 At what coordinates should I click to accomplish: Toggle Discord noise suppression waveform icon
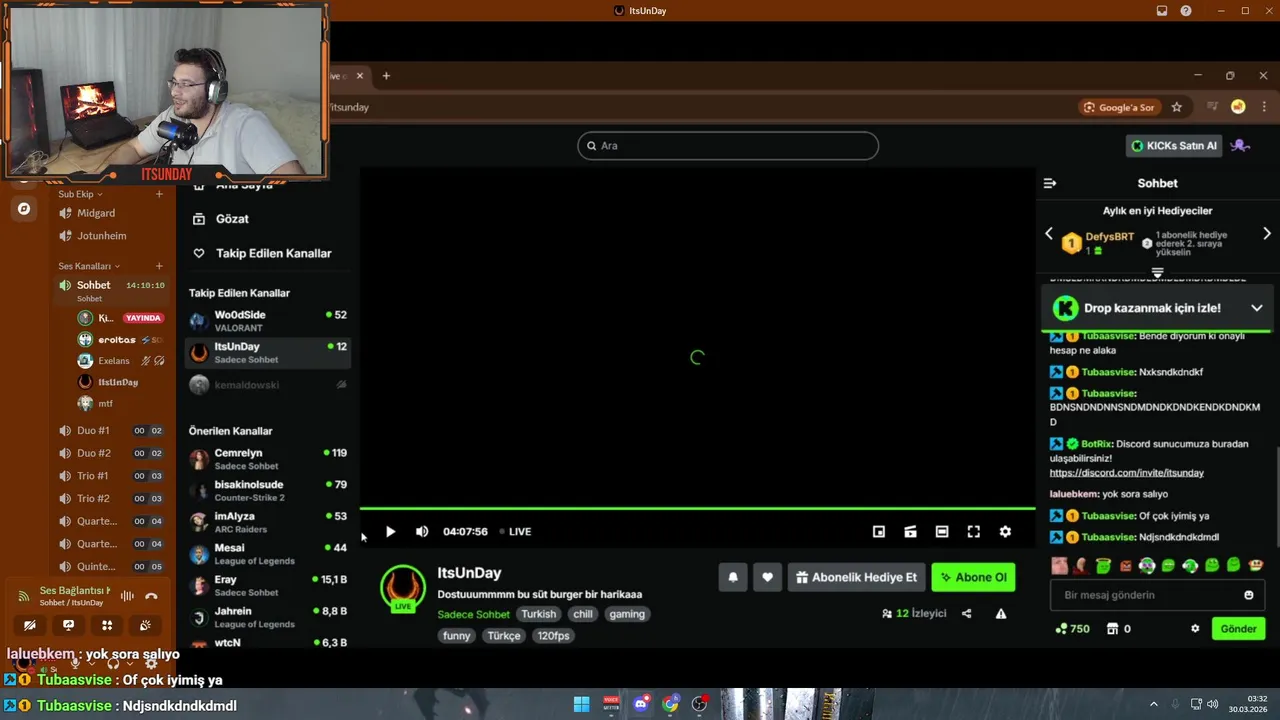(127, 596)
